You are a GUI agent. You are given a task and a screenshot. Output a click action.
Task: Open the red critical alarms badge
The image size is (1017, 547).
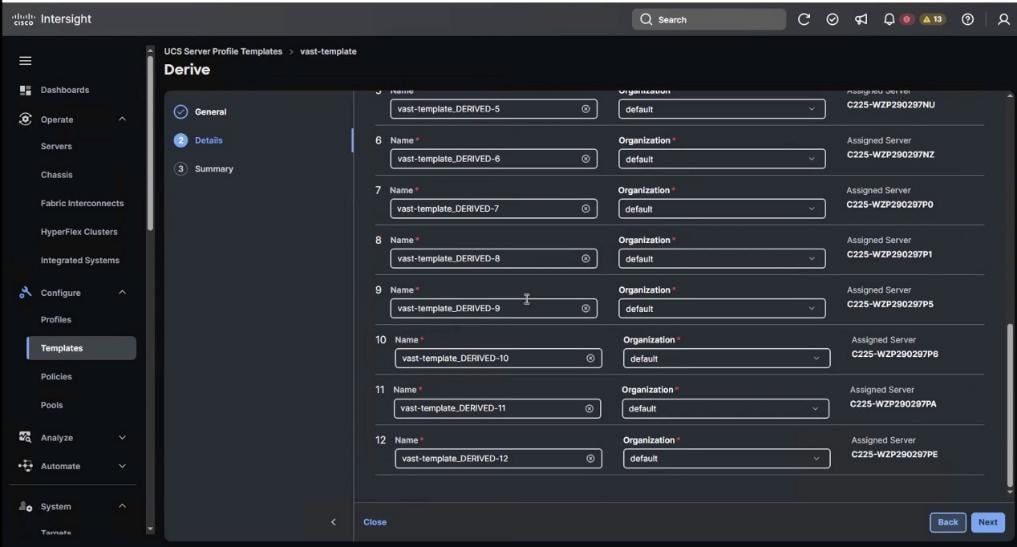907,19
